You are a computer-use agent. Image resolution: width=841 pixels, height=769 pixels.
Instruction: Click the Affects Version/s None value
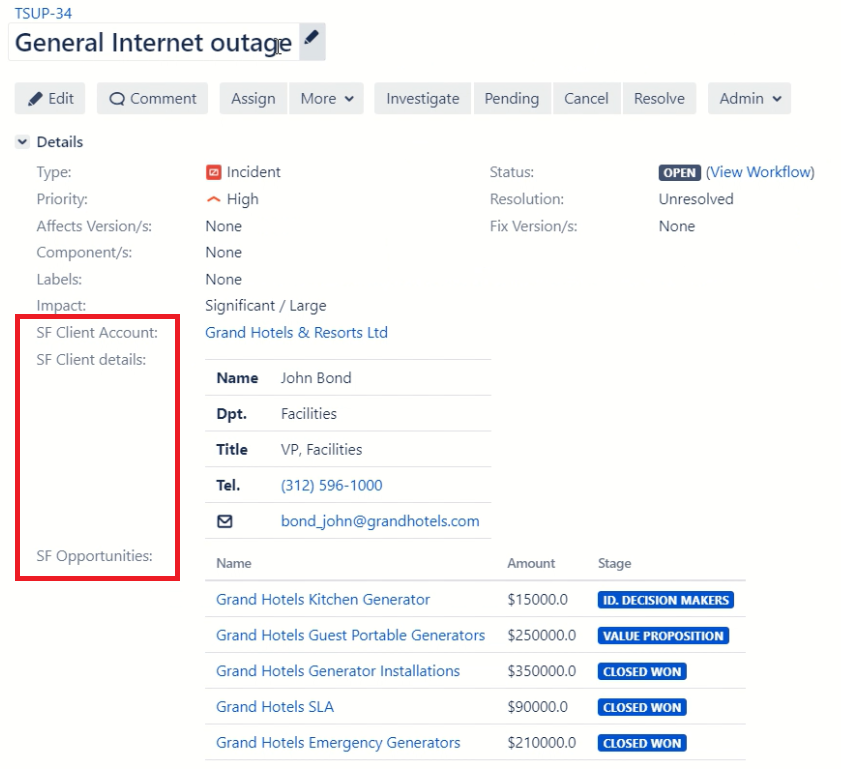(x=224, y=226)
